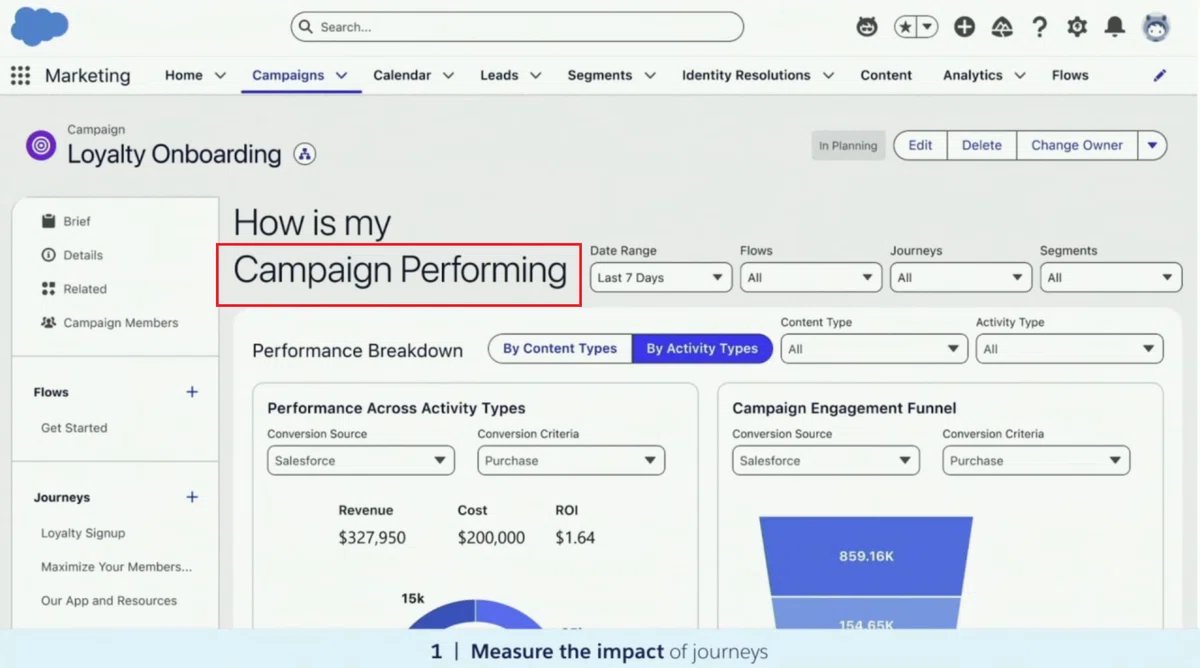Expand the Campaigns tab chevron menu
The image size is (1200, 668).
[x=341, y=75]
